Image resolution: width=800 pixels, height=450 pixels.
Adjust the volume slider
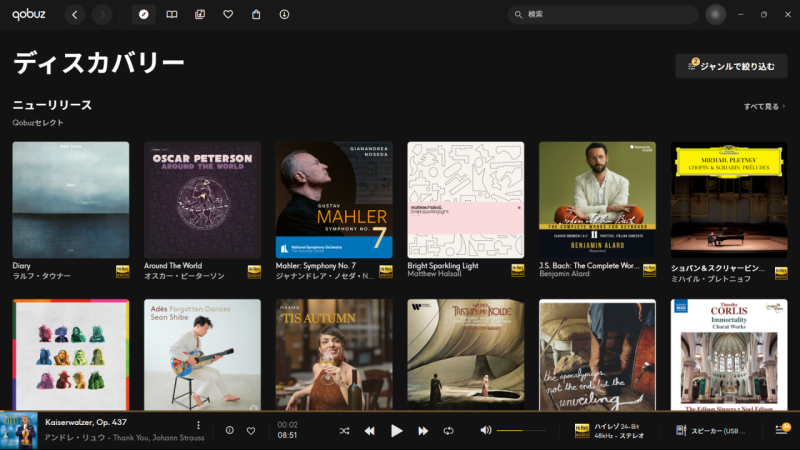[x=521, y=430]
